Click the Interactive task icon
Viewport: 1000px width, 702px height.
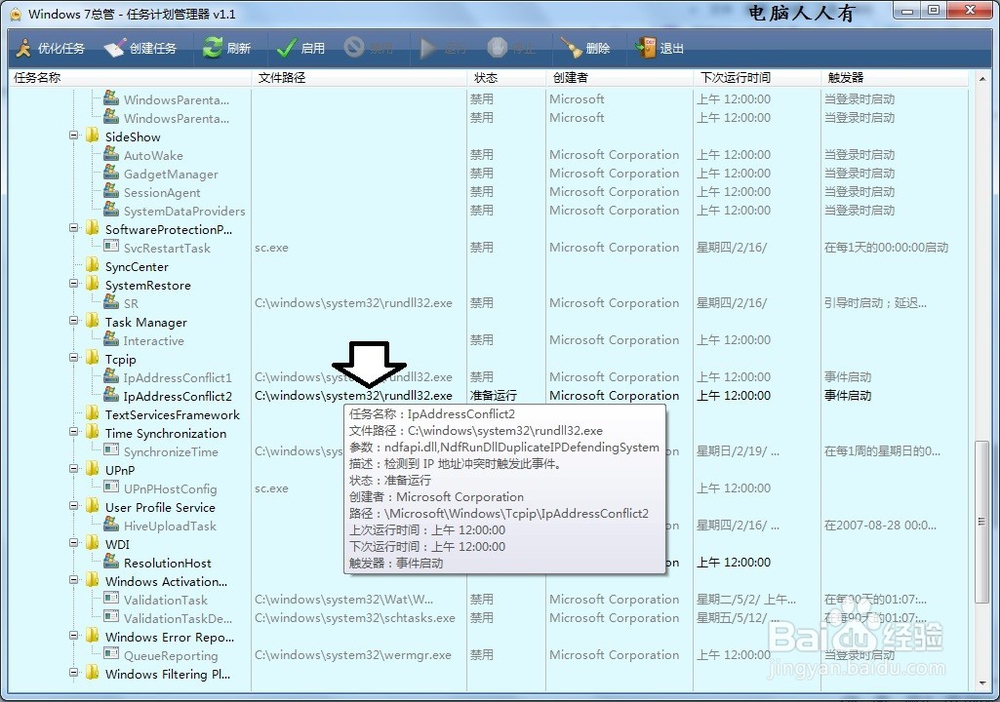pos(111,339)
